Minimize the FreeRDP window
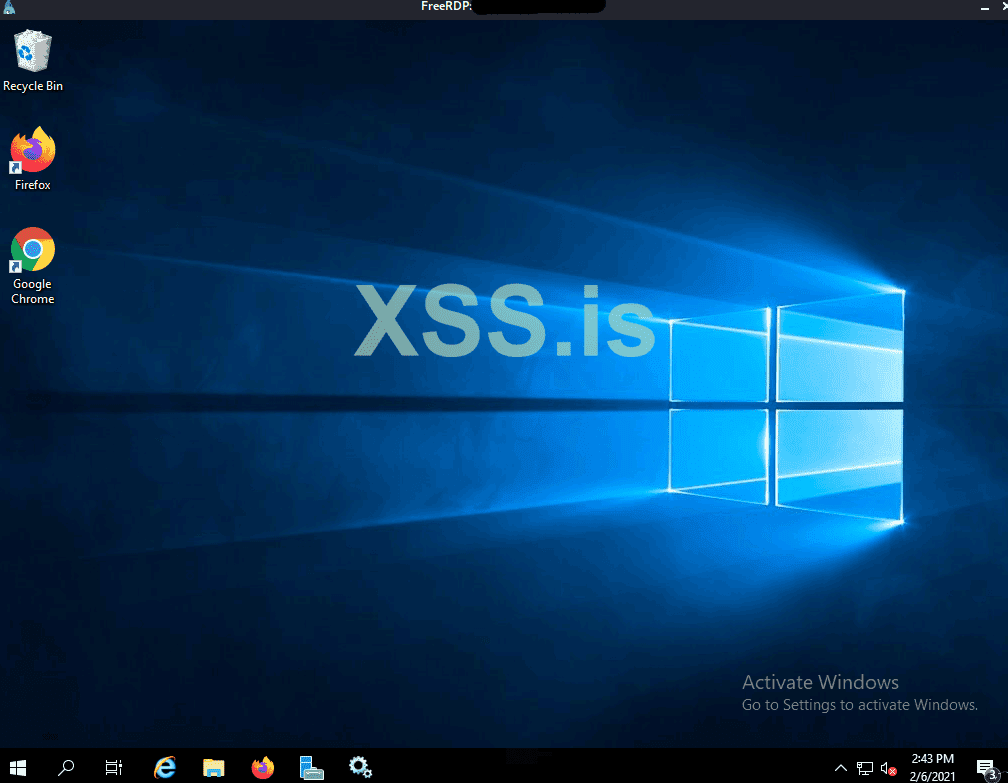The image size is (1008, 783). (x=984, y=7)
